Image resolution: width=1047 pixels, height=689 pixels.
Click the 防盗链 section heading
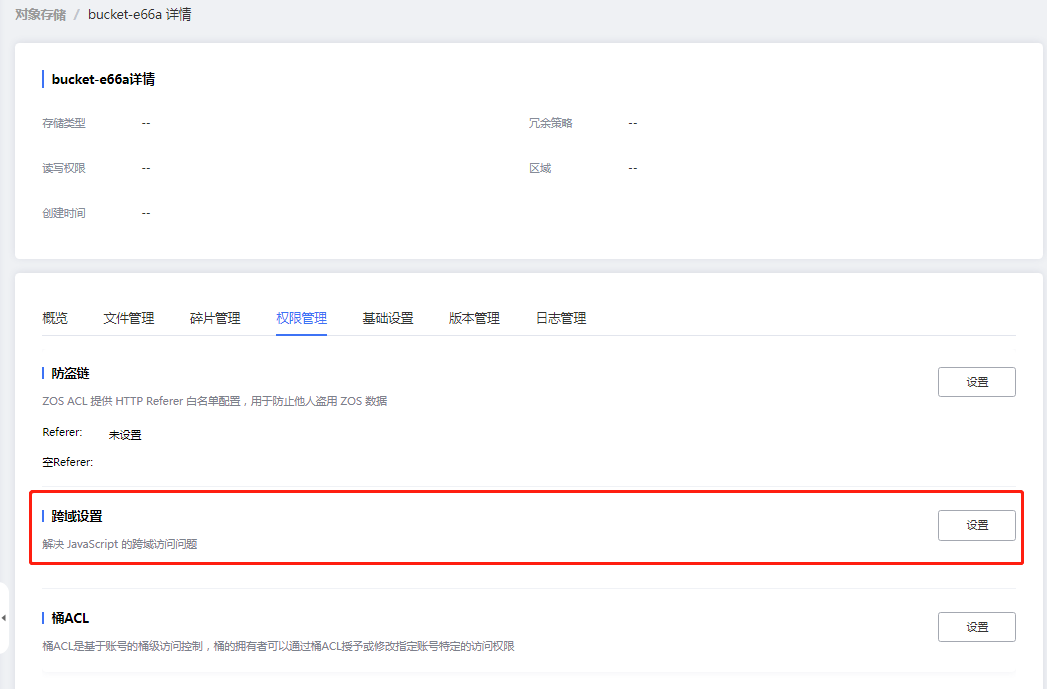(x=70, y=372)
